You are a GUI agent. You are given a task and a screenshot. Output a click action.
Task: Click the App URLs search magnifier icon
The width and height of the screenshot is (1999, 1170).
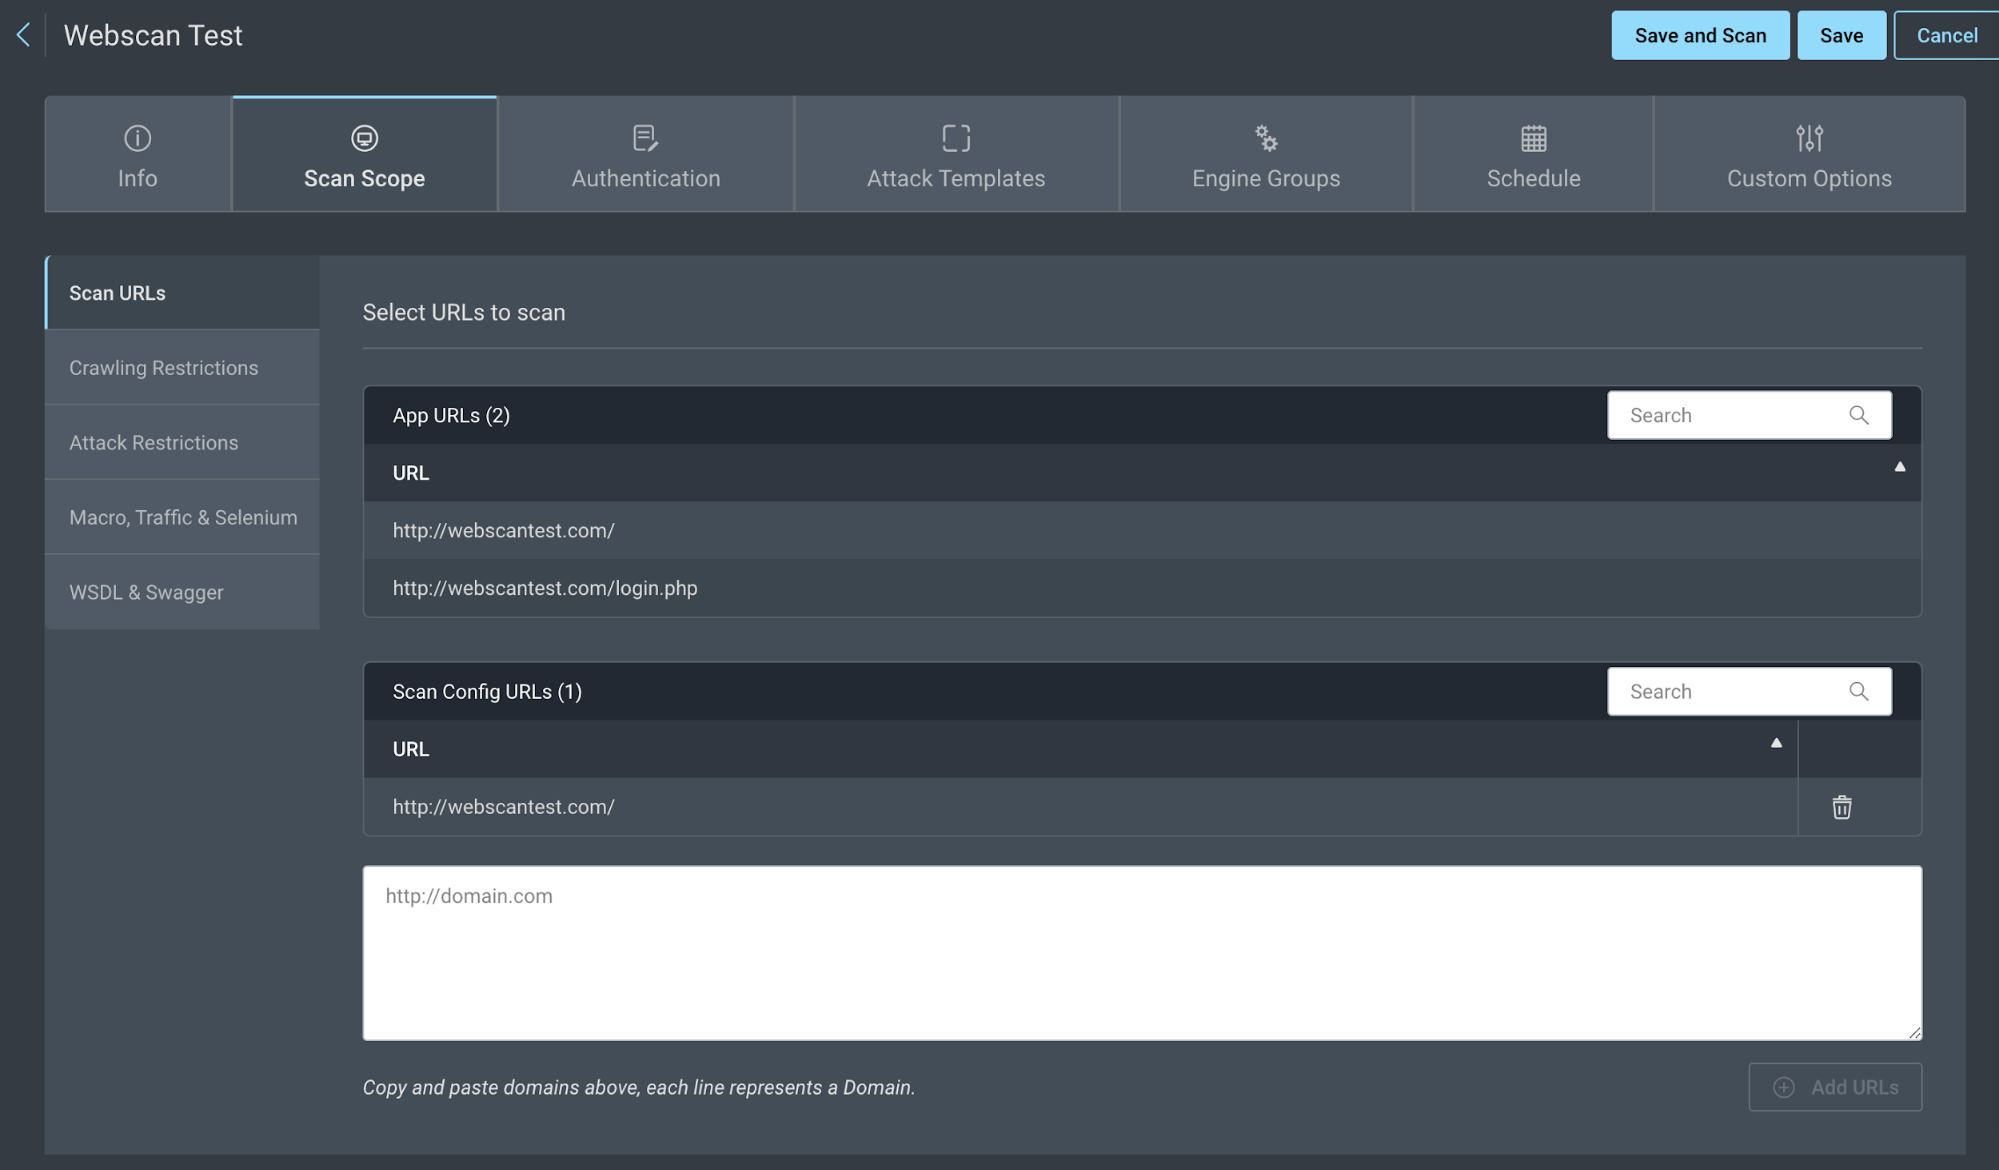point(1858,415)
